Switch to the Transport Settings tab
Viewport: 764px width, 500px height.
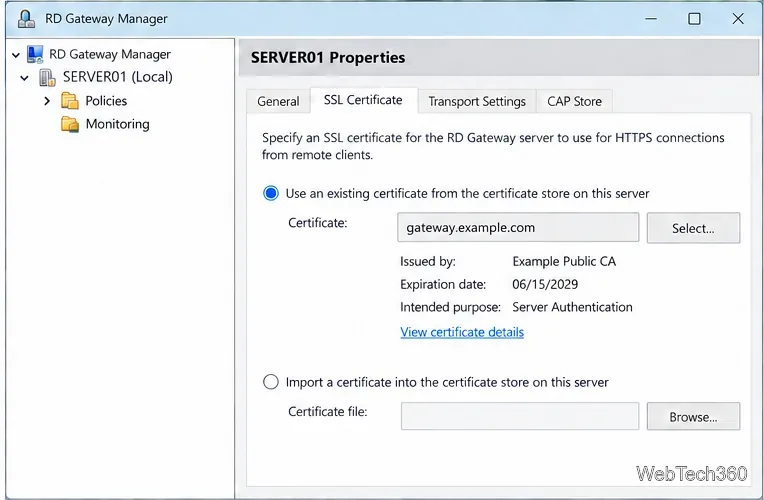point(477,101)
